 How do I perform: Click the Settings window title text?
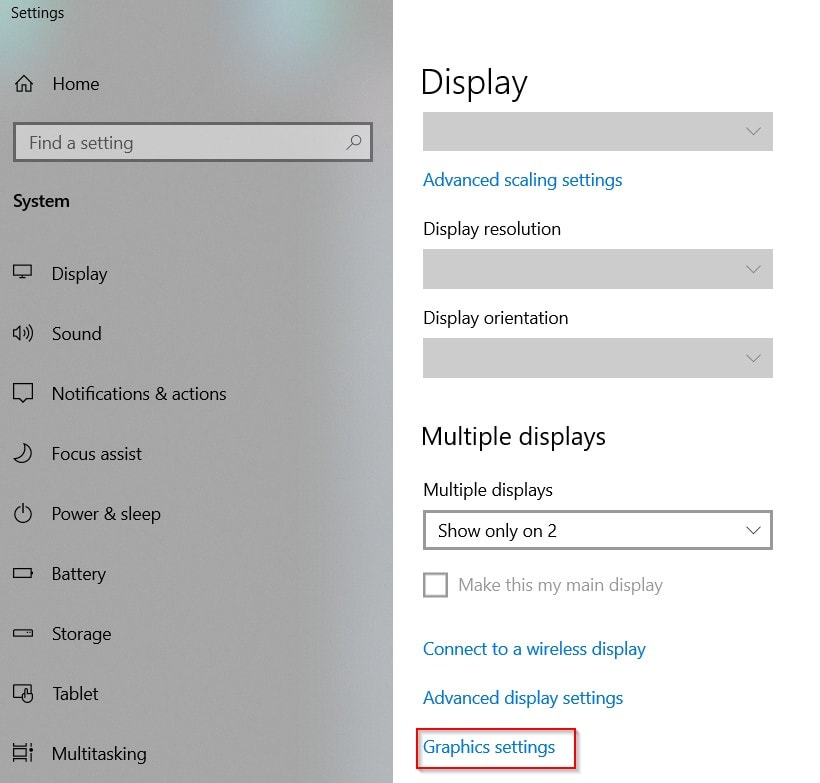tap(38, 13)
